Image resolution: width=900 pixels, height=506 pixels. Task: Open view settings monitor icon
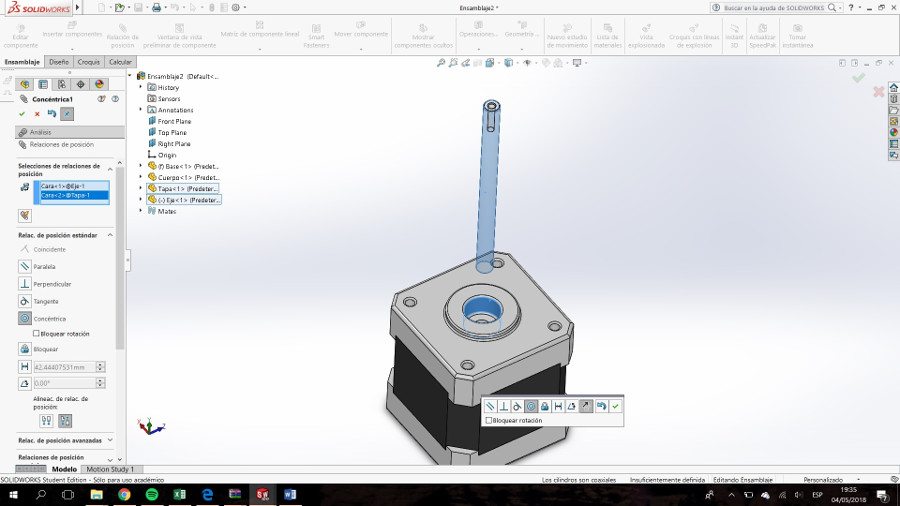point(577,63)
